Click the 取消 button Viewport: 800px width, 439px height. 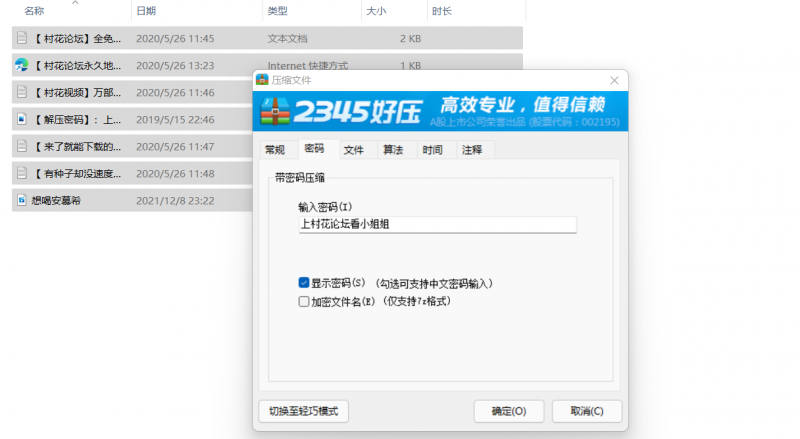click(x=586, y=411)
